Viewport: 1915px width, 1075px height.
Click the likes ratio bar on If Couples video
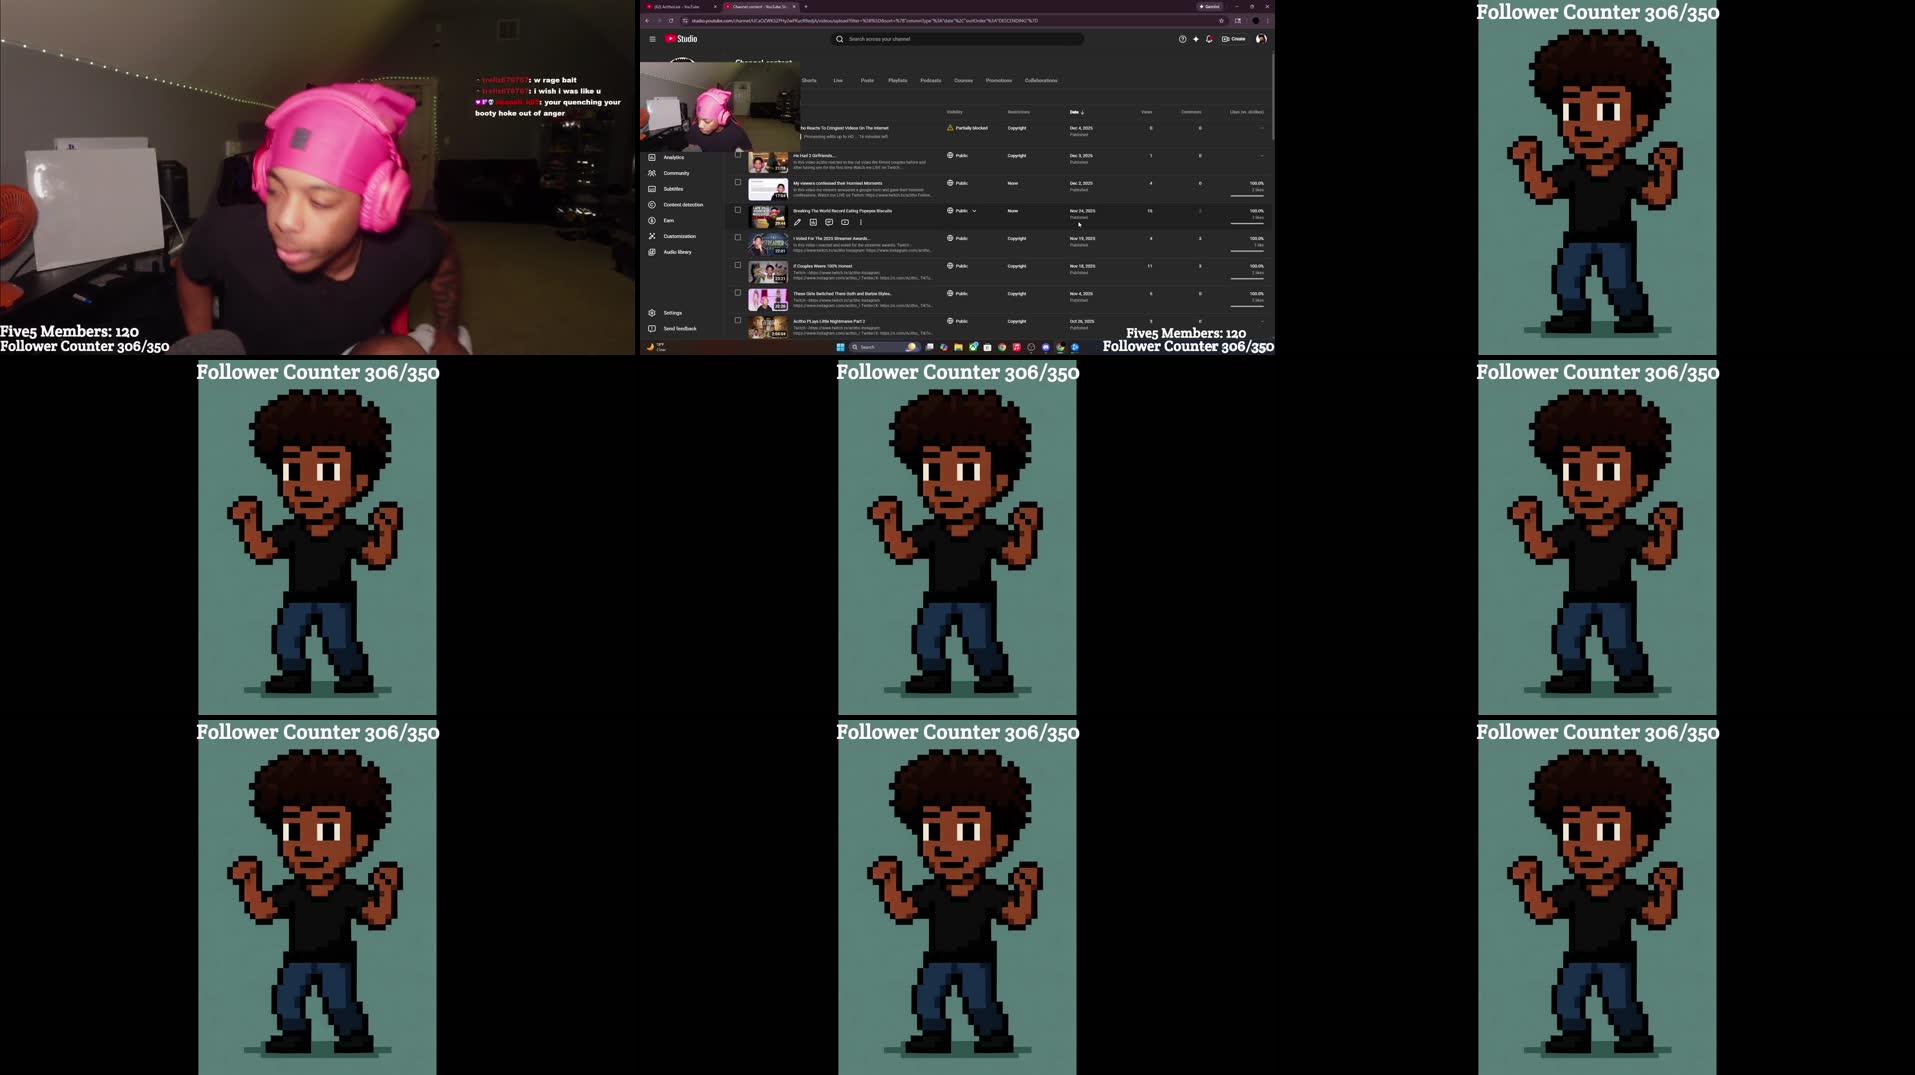coord(1246,279)
